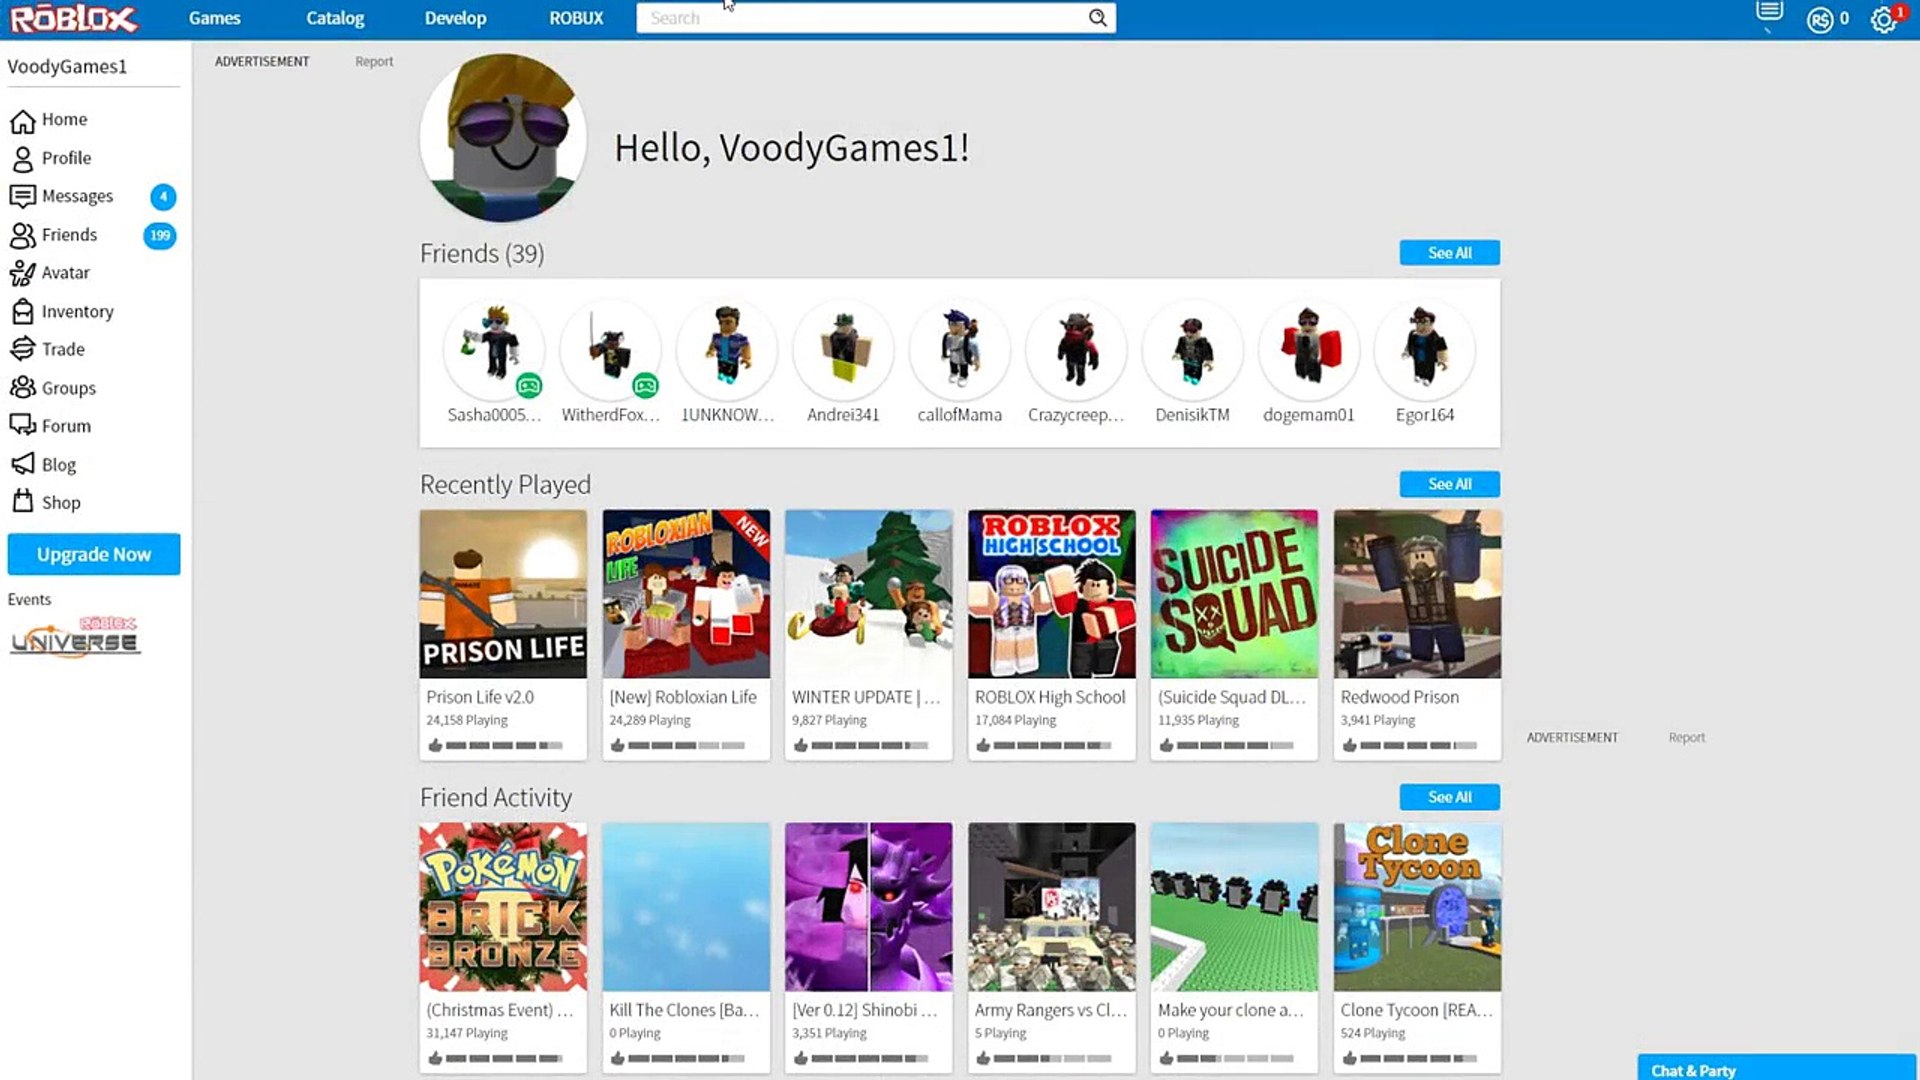This screenshot has width=1920, height=1080.
Task: Click the Develop menu item
Action: pos(455,18)
